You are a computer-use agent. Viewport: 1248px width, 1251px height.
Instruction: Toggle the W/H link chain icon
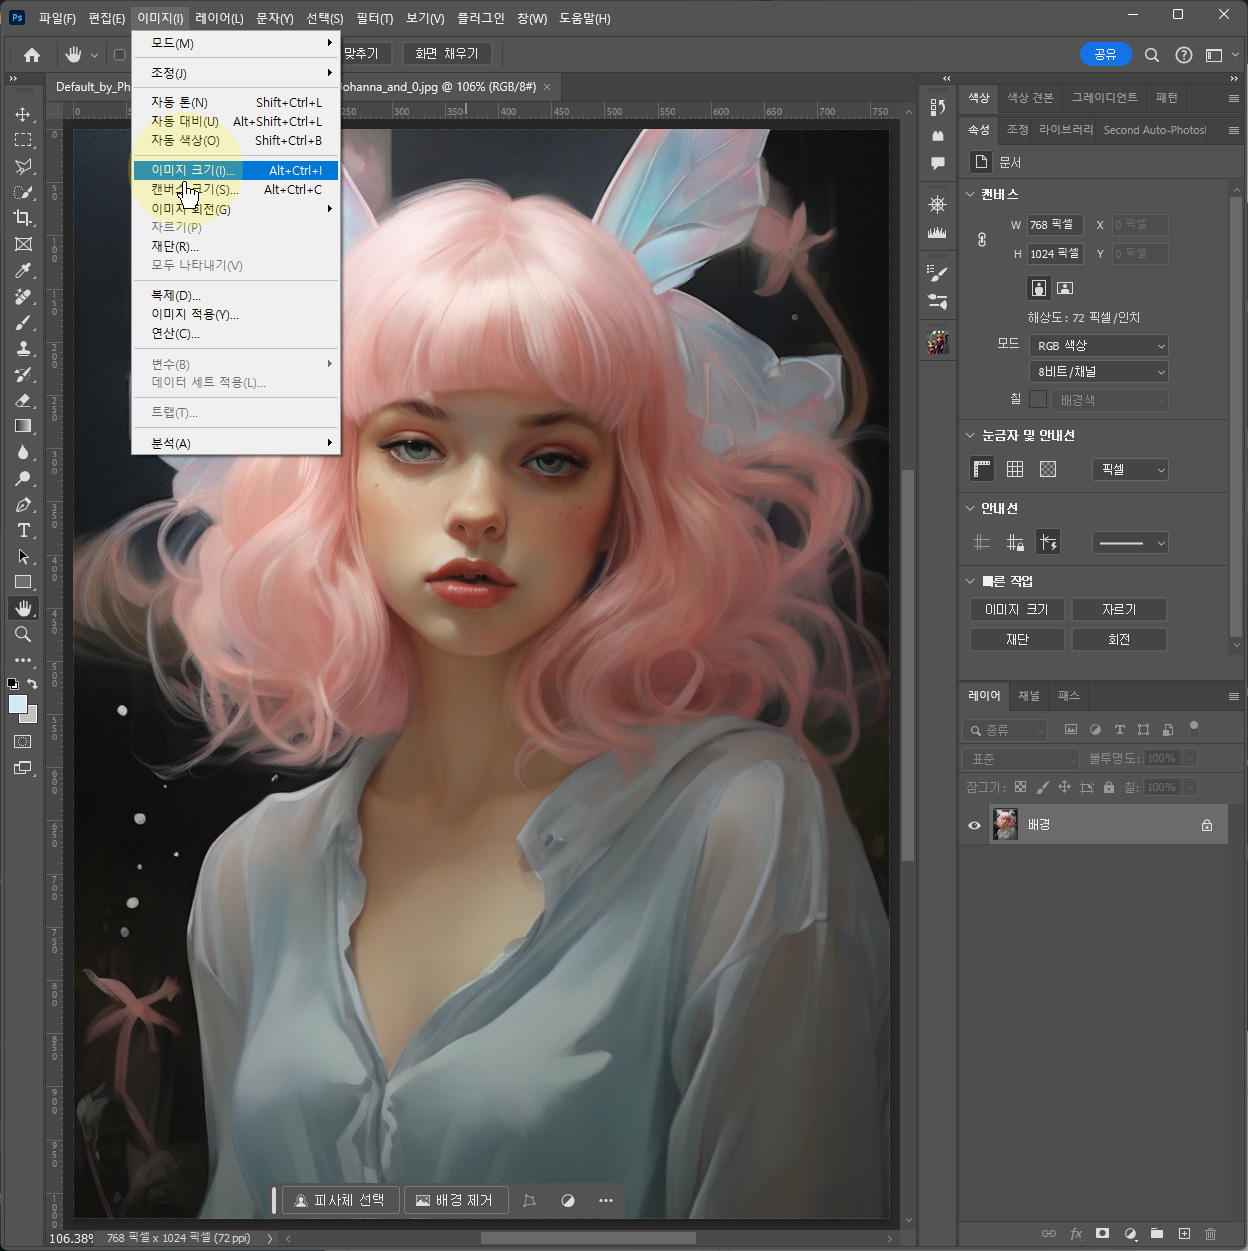pyautogui.click(x=982, y=239)
